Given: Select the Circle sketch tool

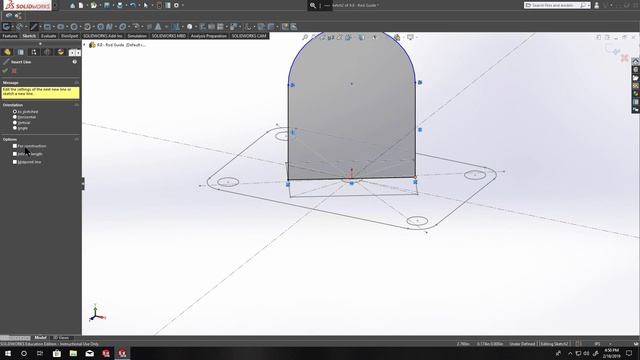Looking at the screenshot, I should (x=73, y=27).
